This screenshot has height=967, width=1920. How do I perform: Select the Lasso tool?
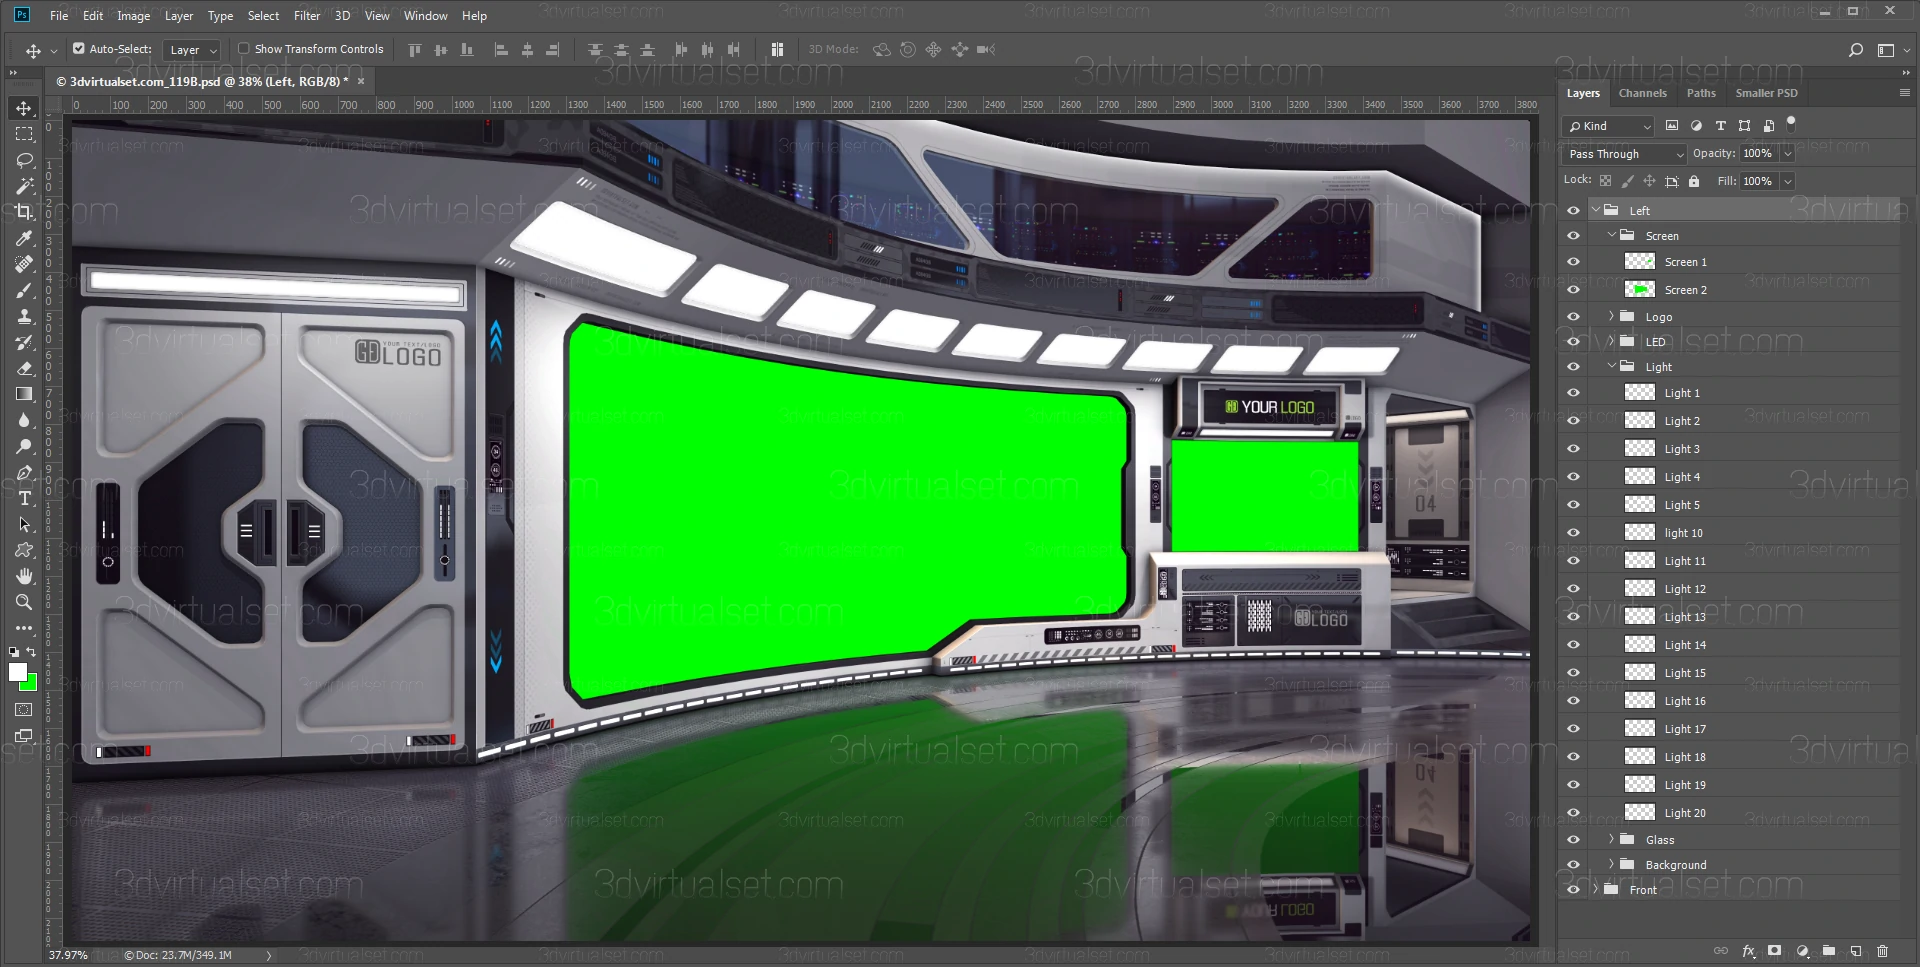(24, 160)
